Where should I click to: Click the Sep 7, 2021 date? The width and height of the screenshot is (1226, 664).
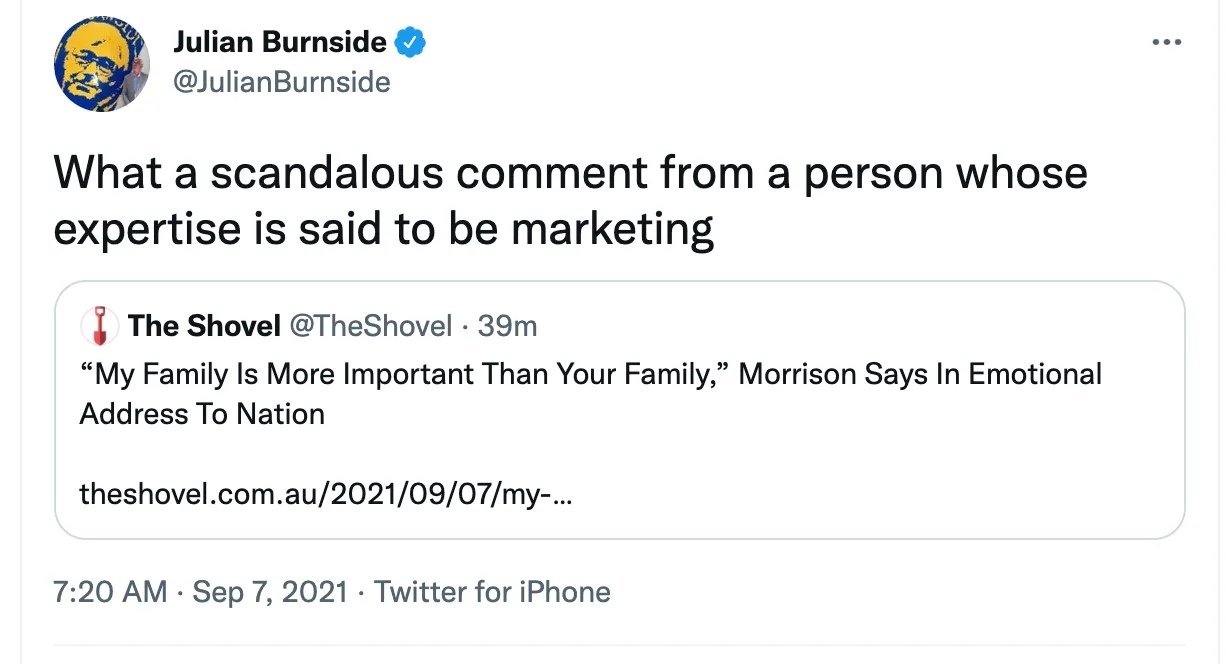270,592
